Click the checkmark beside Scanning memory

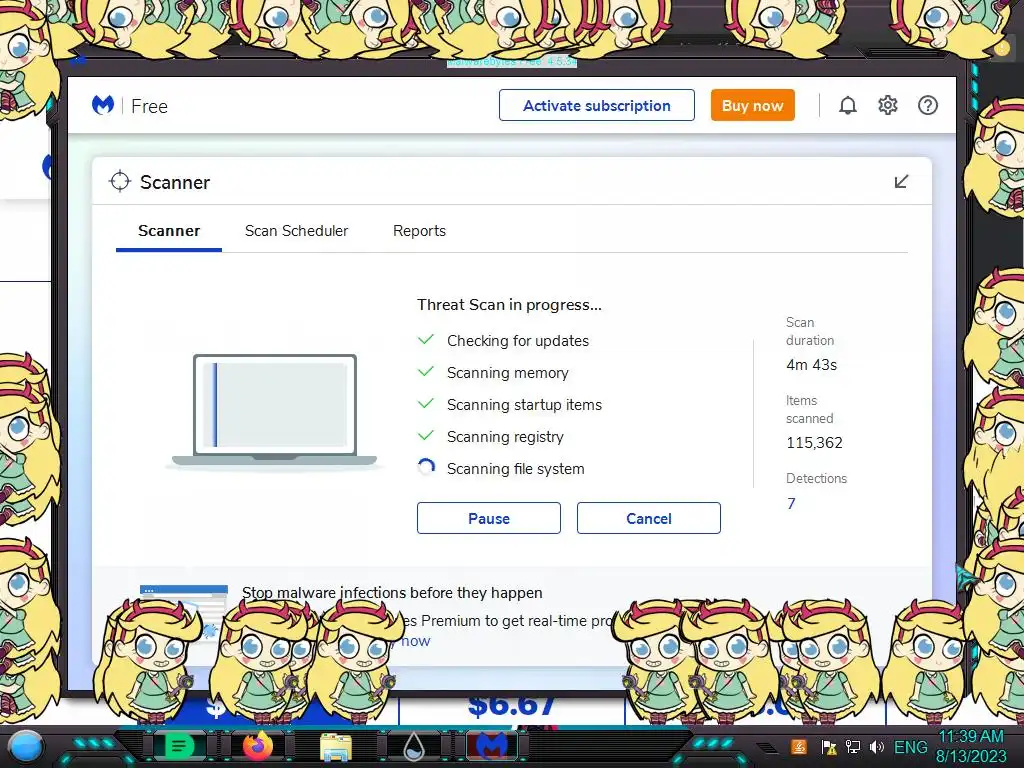click(x=426, y=372)
